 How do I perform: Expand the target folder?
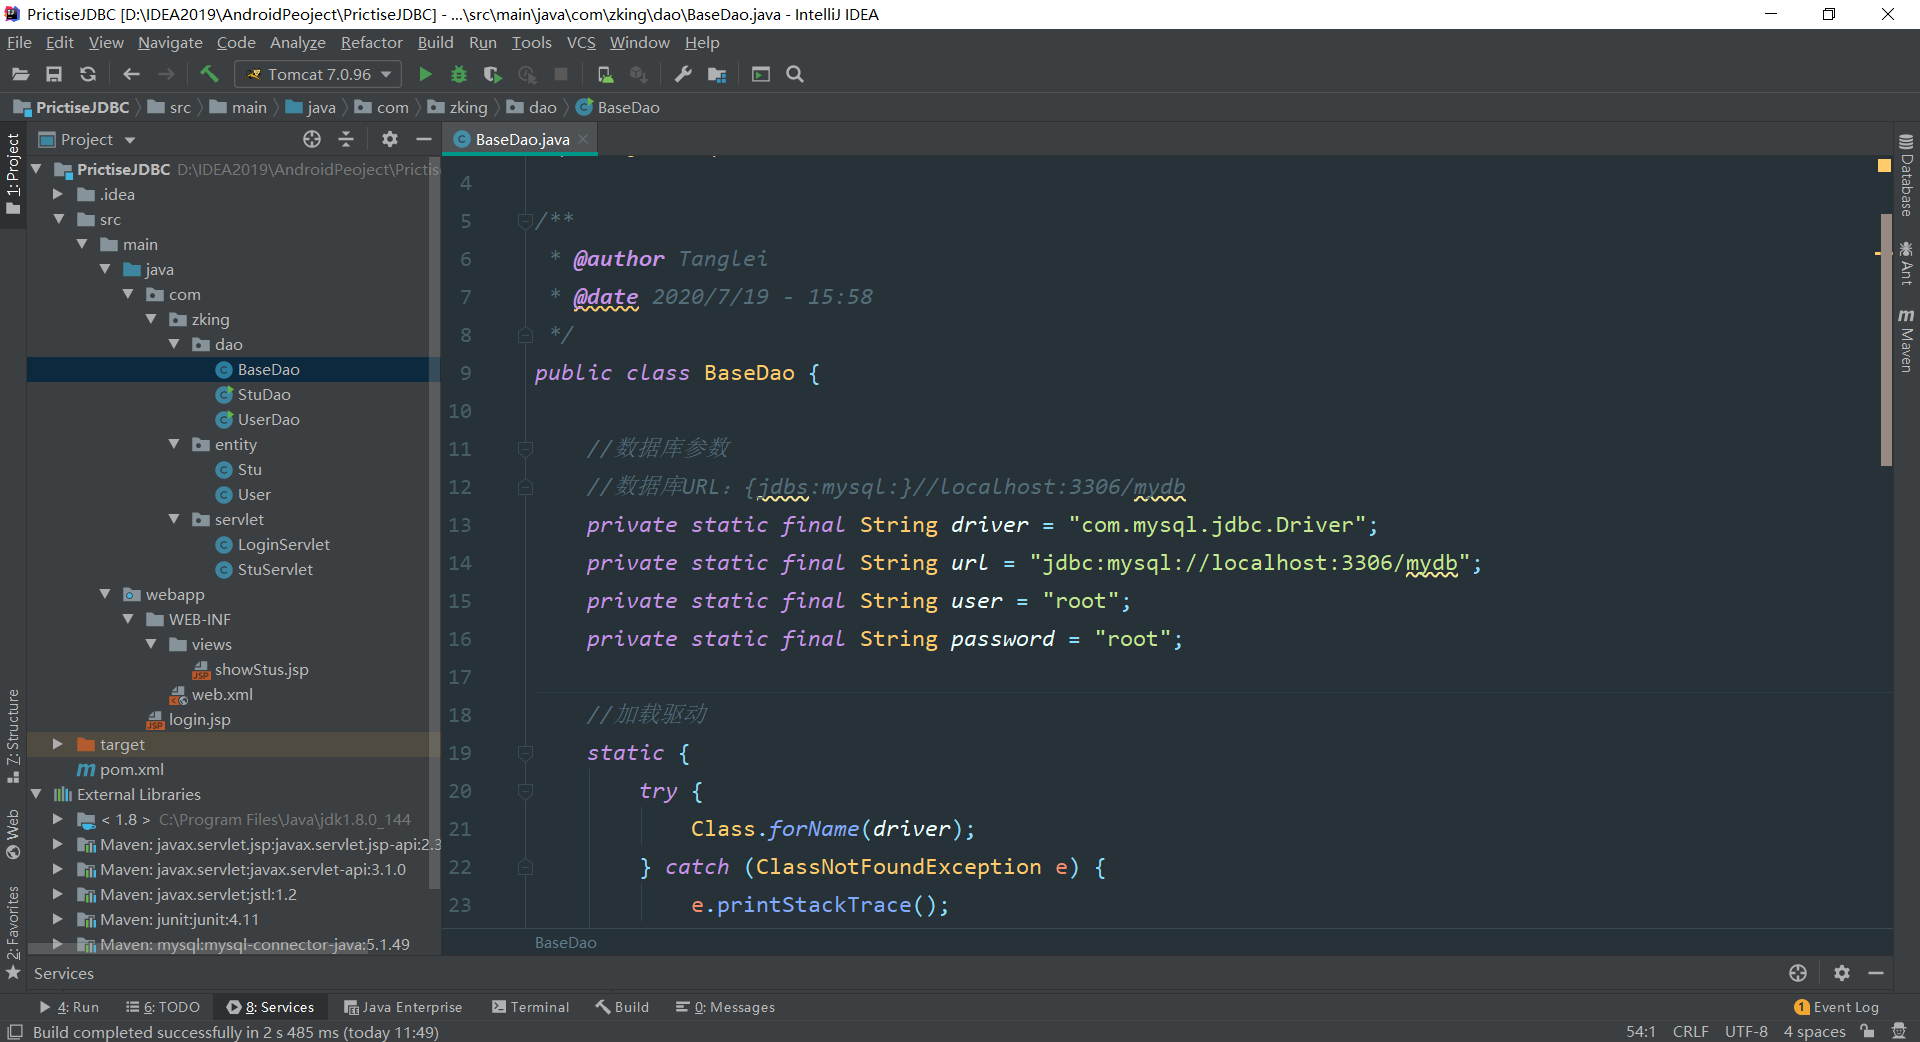[x=58, y=744]
